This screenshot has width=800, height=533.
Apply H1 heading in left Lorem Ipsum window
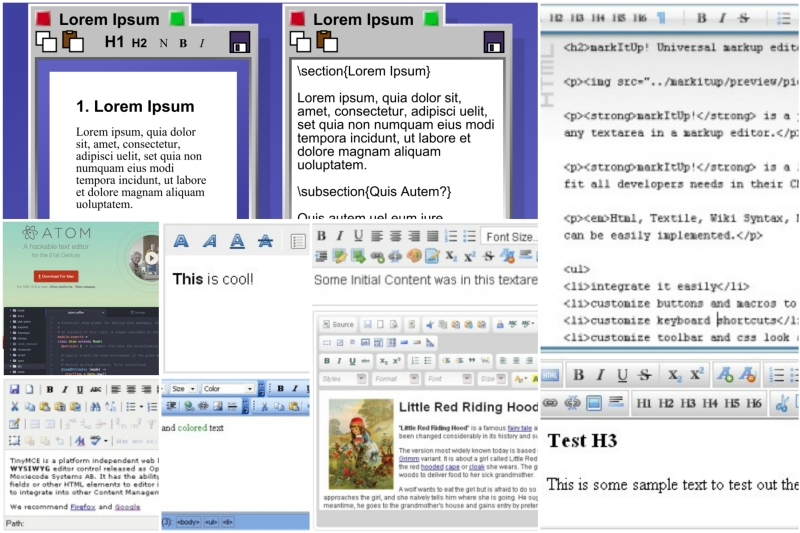(114, 42)
